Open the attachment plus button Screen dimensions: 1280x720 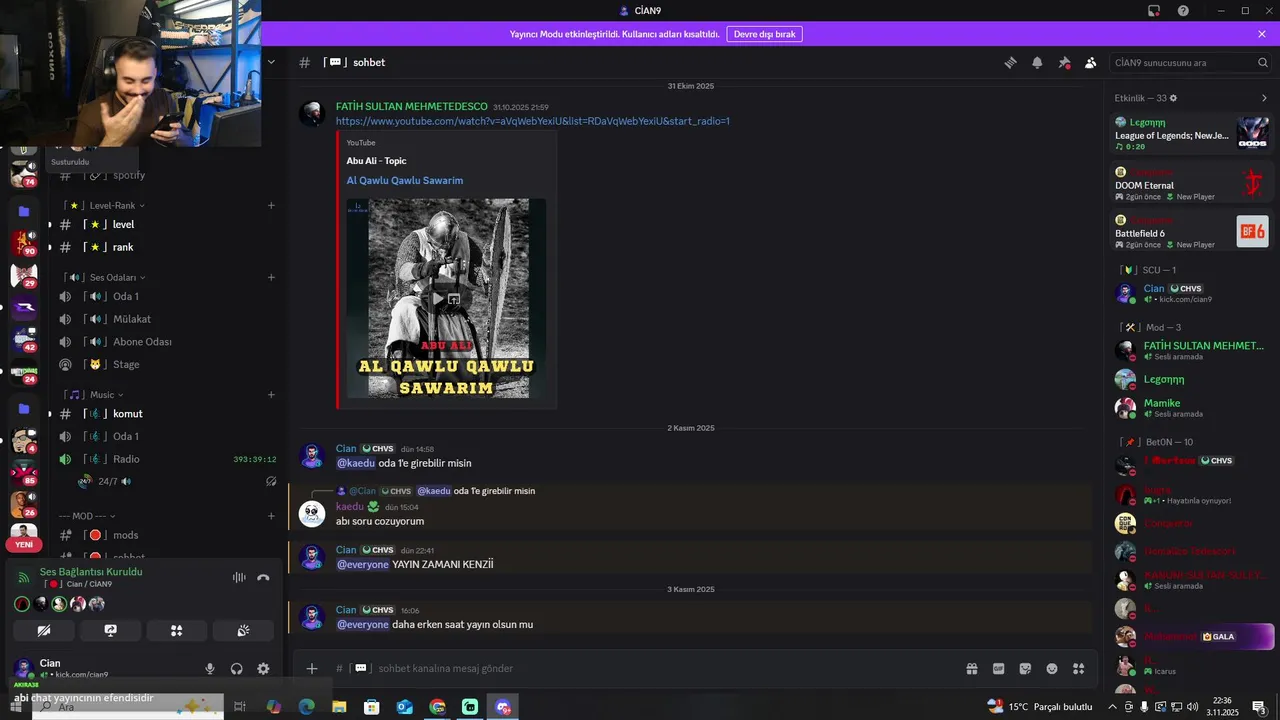(x=312, y=668)
